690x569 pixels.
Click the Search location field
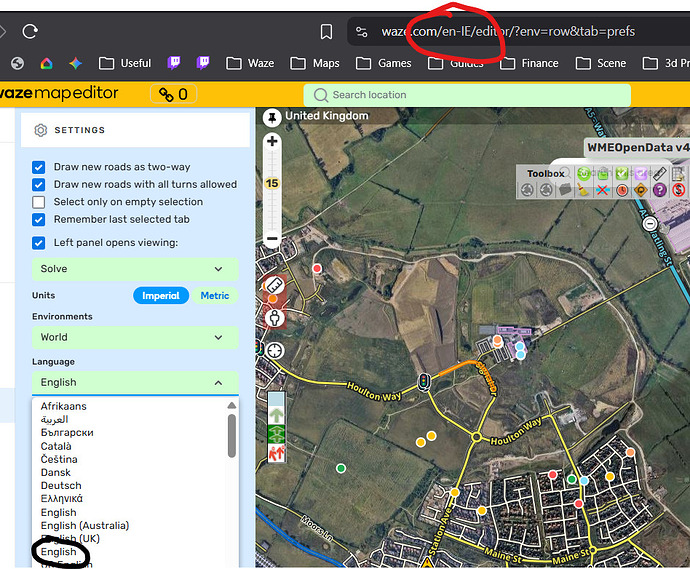(x=467, y=95)
